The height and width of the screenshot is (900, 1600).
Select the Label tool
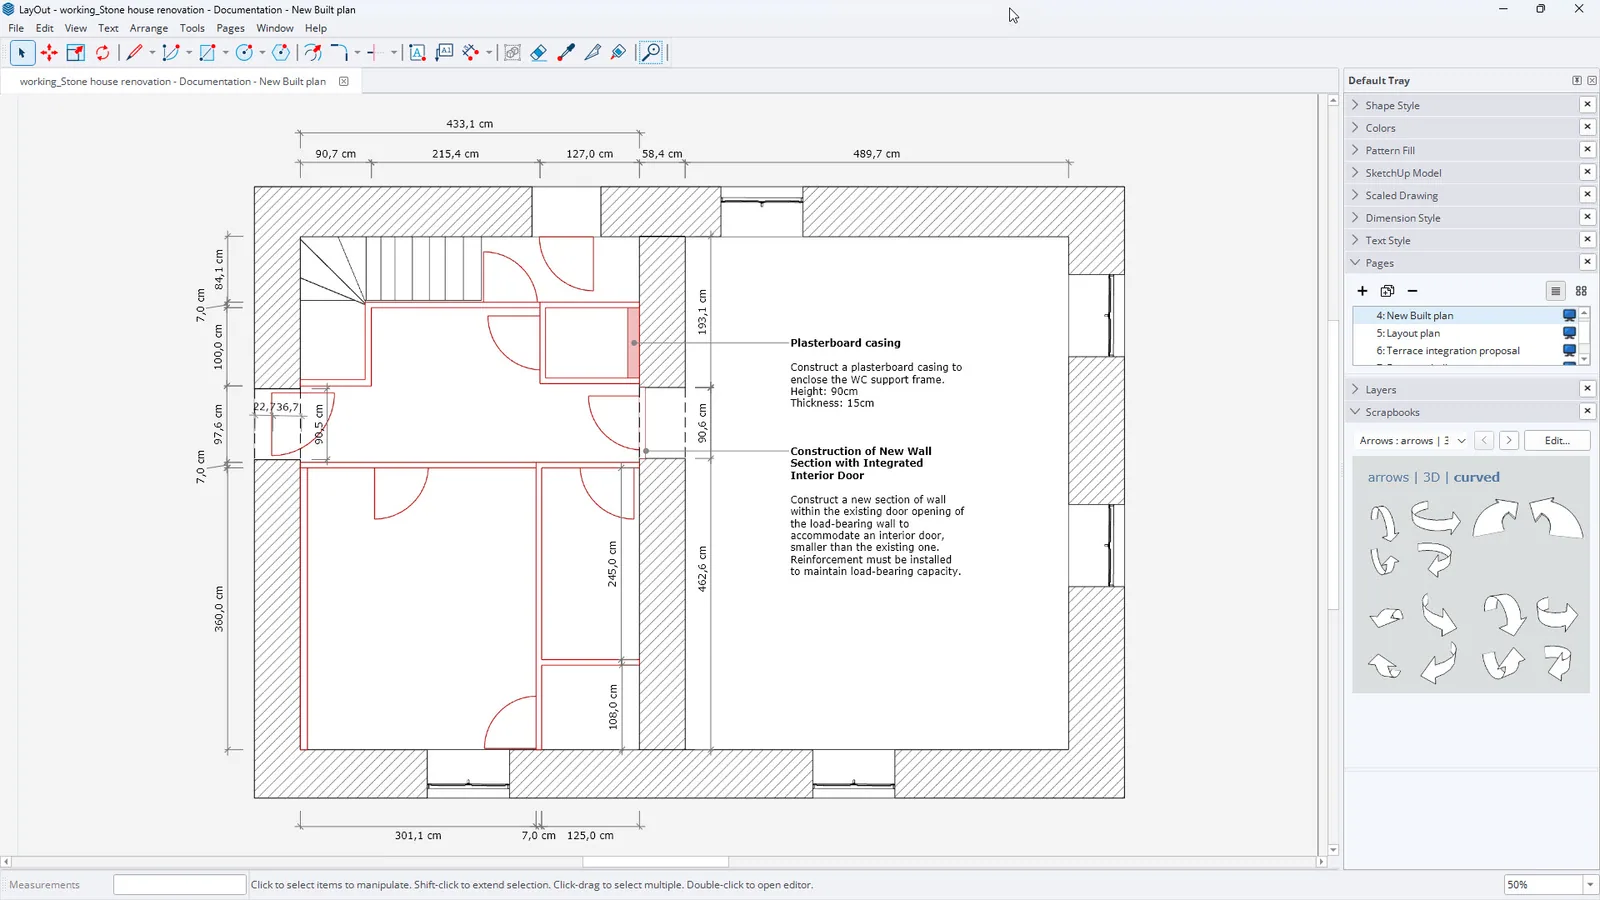[x=444, y=53]
